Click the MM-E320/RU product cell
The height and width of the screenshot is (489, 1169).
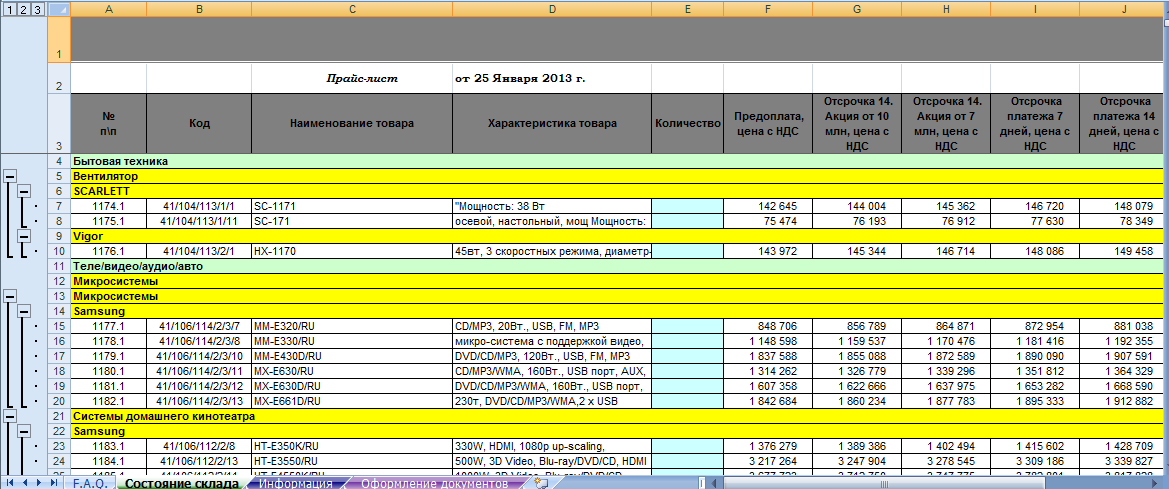(x=352, y=326)
